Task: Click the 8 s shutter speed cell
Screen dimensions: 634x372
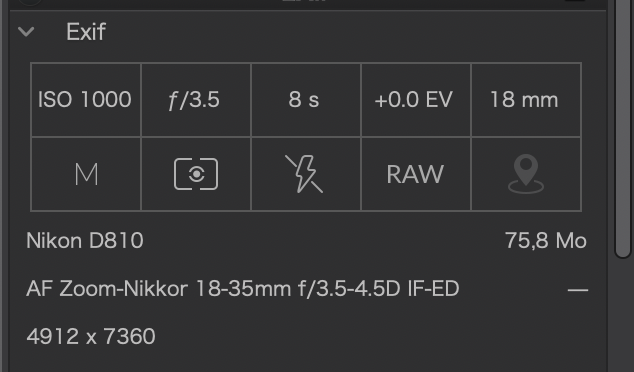Action: [x=306, y=99]
